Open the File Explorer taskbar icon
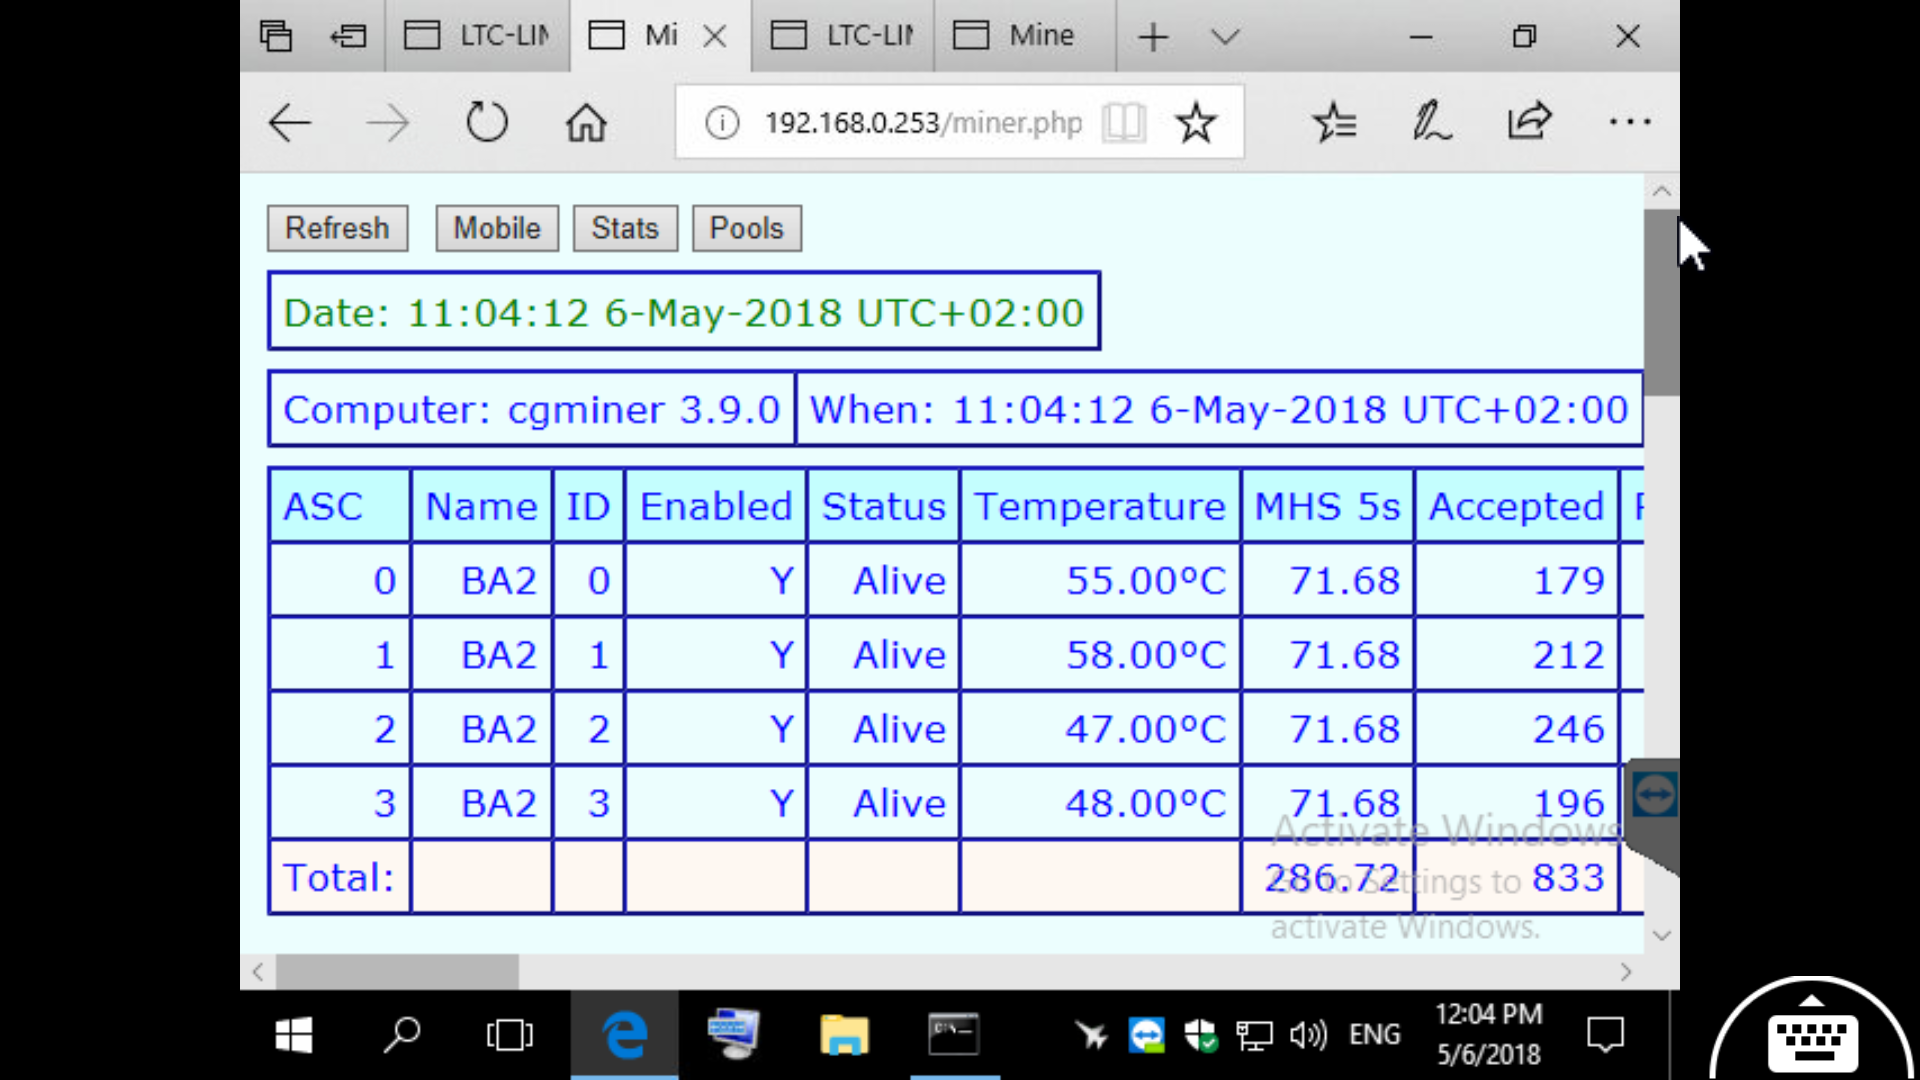 click(843, 1035)
